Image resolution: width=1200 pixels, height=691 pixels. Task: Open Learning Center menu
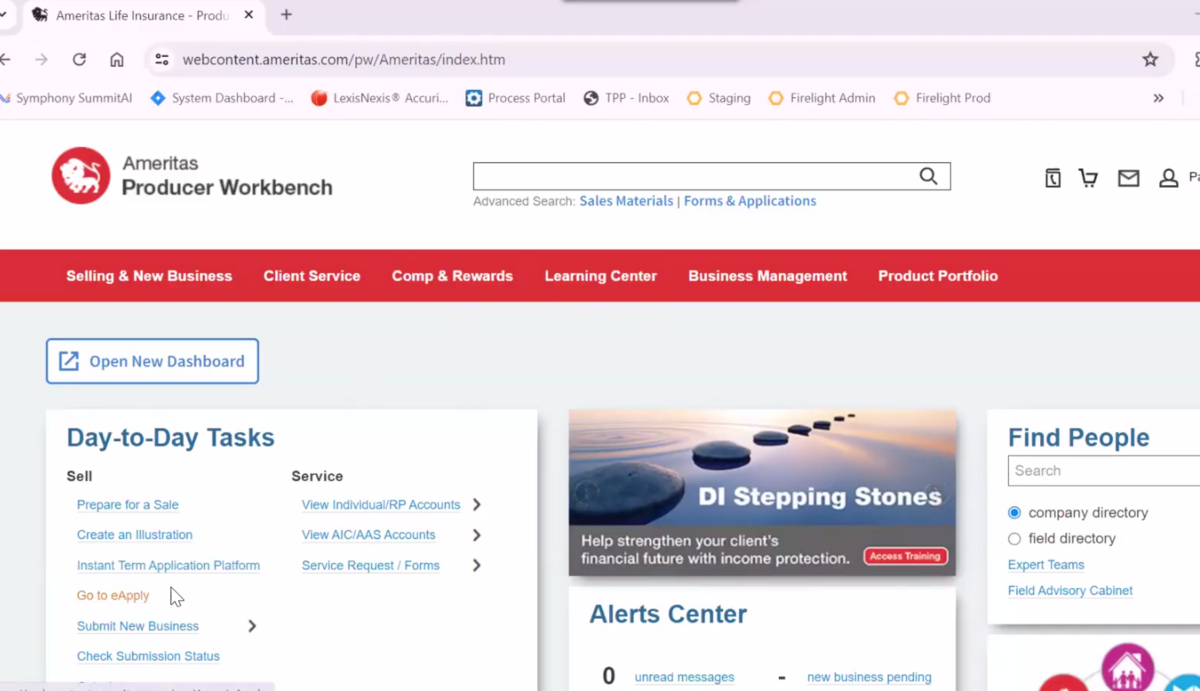point(601,276)
